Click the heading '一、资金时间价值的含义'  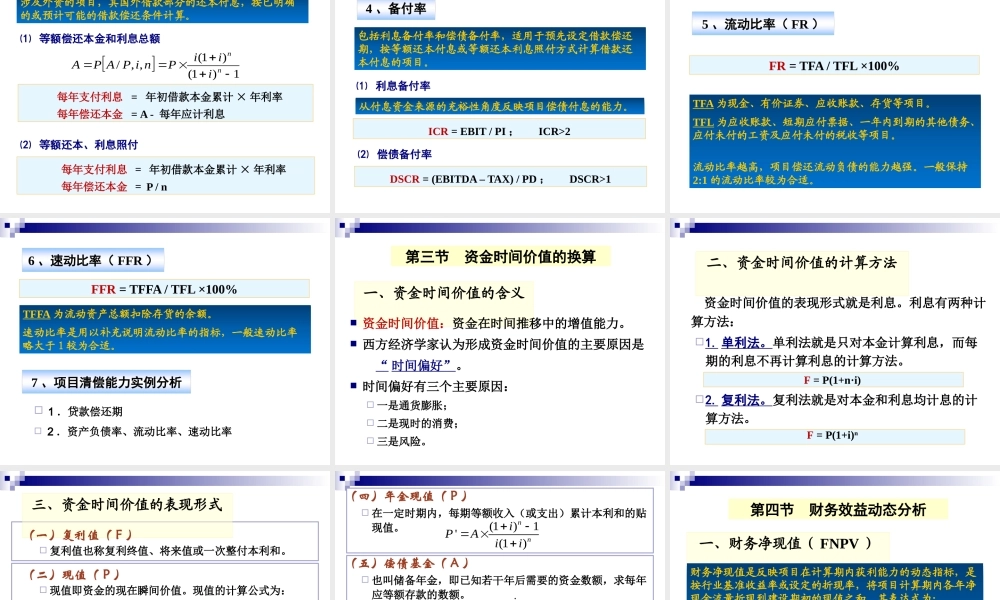click(444, 293)
